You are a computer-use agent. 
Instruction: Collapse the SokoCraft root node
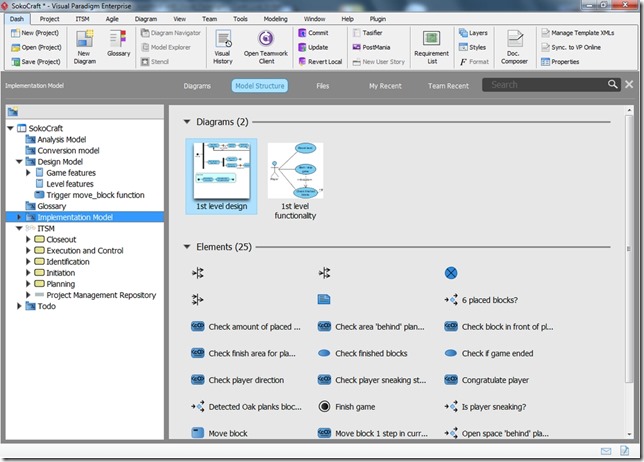point(10,128)
